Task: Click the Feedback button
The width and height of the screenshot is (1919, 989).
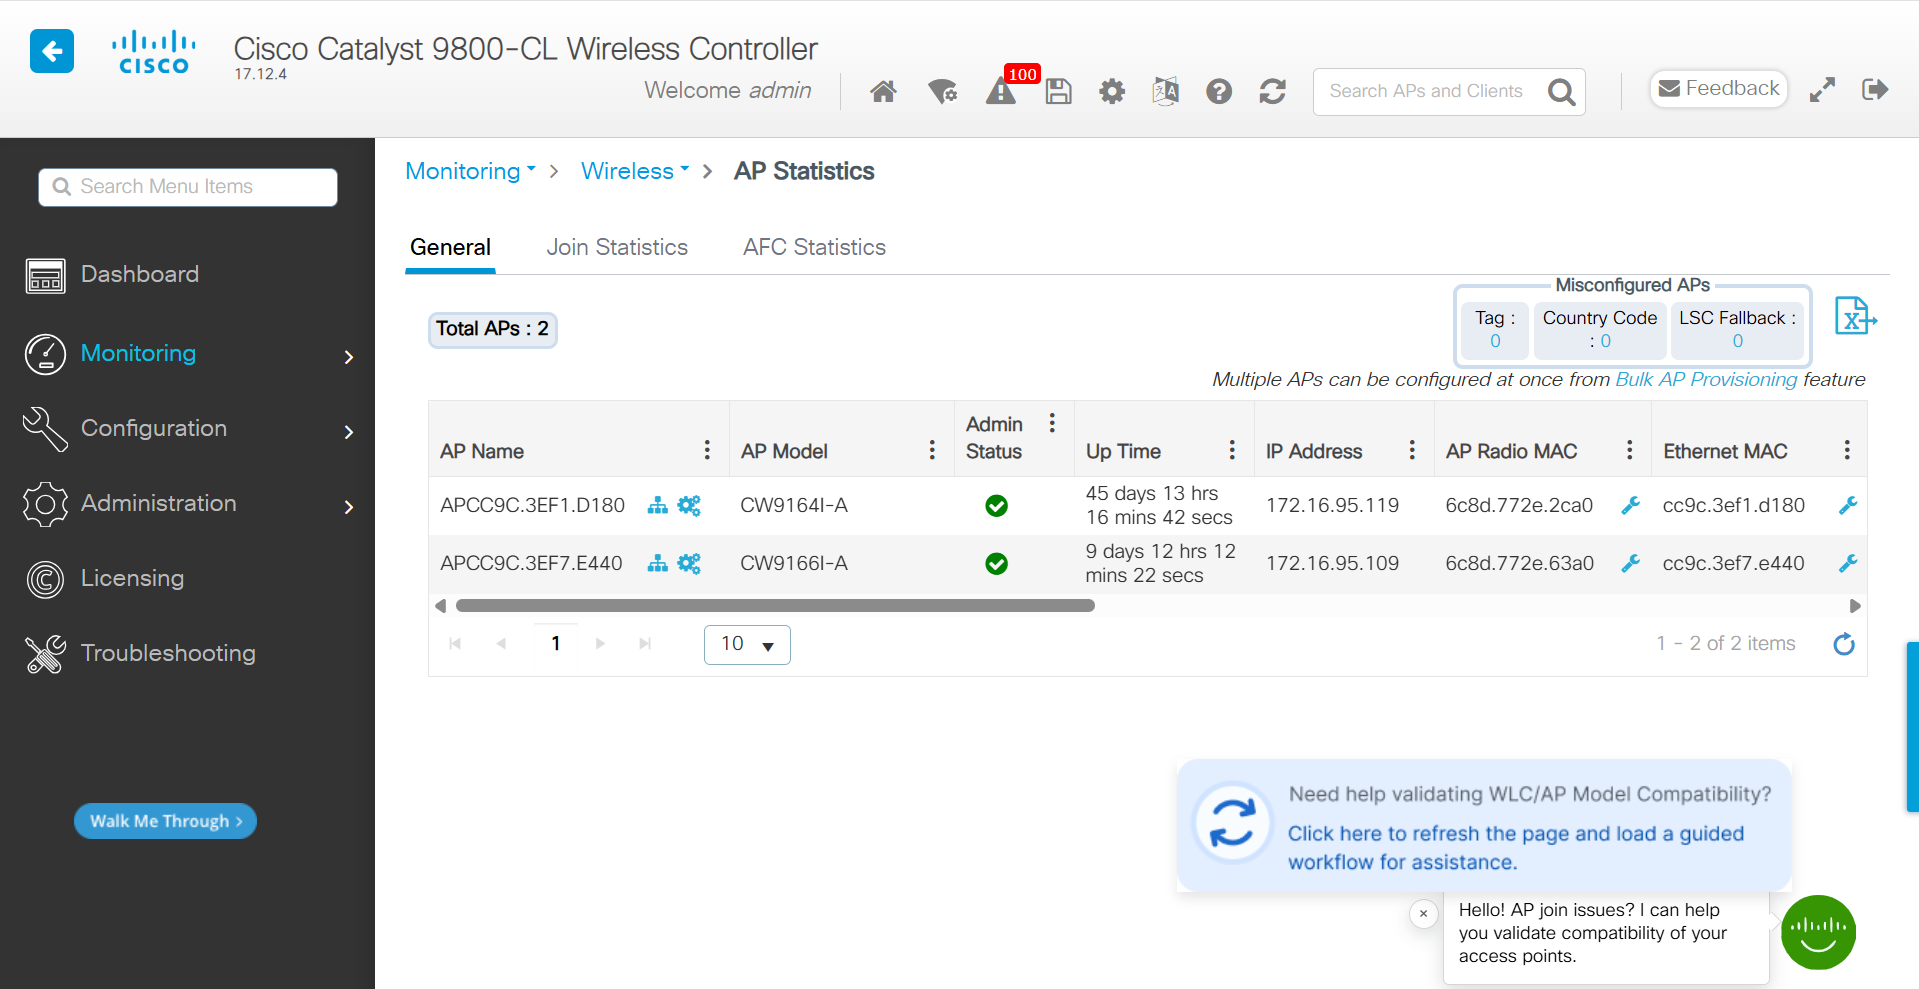Action: tap(1718, 89)
